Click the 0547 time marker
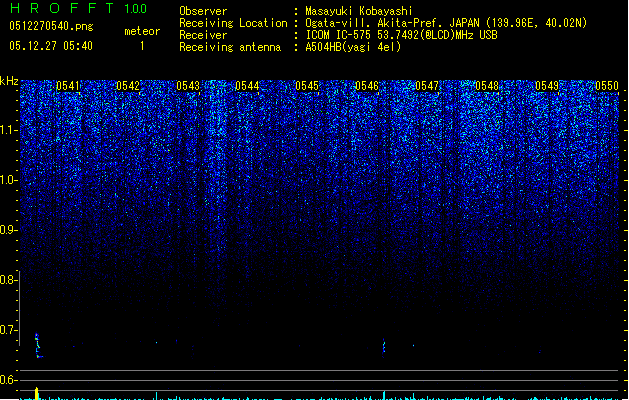629x400 pixels. (x=427, y=86)
